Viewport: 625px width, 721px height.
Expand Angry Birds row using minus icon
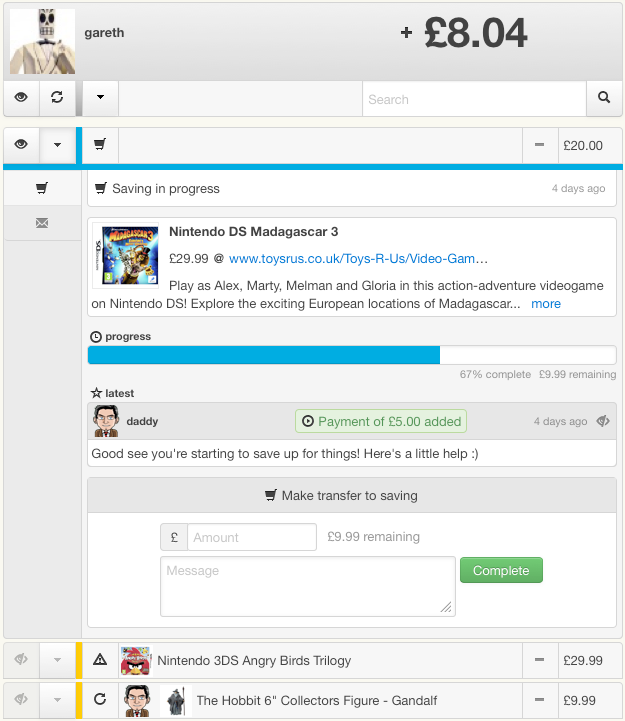pyautogui.click(x=540, y=660)
